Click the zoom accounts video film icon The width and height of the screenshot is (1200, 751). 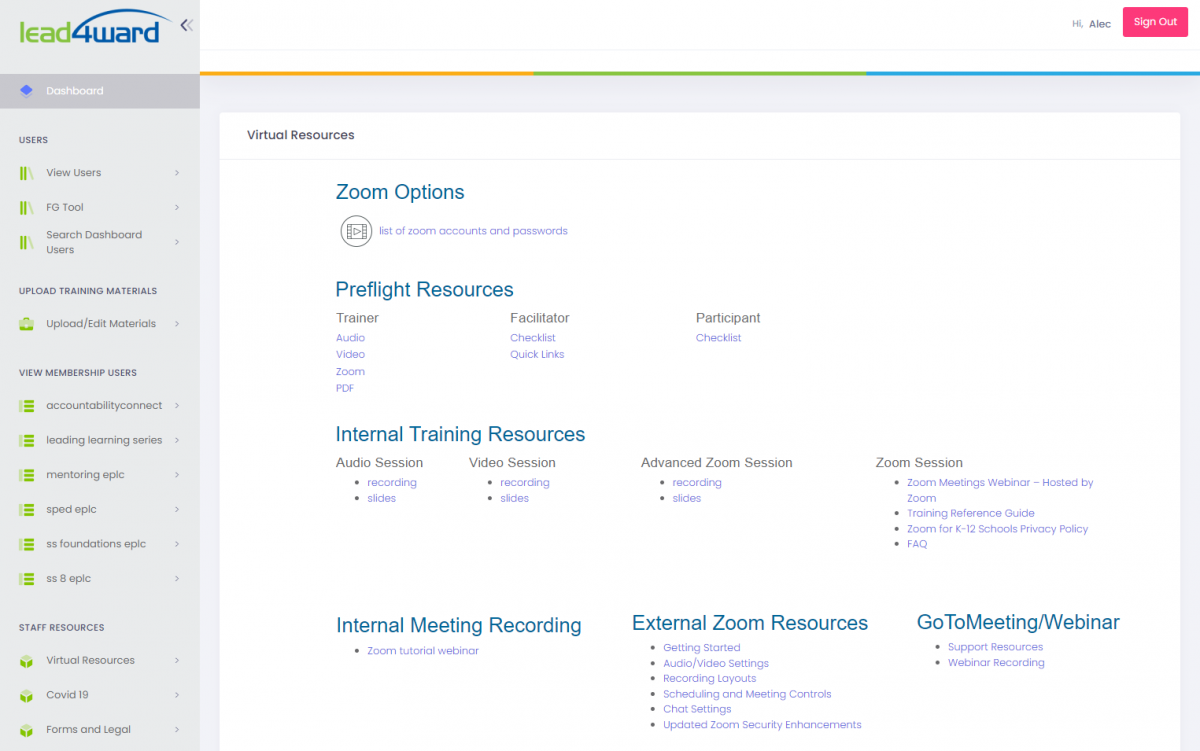[x=356, y=231]
